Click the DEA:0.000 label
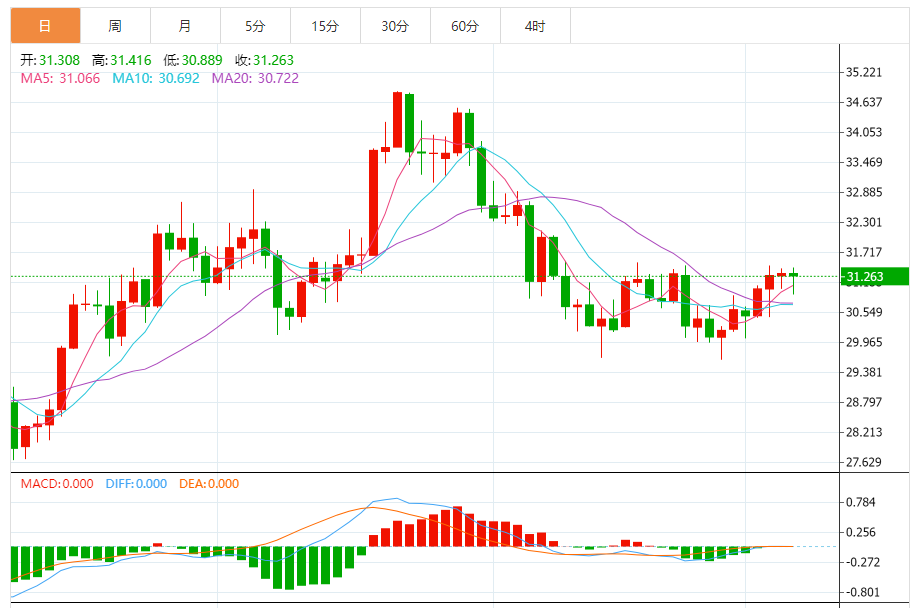914x608 pixels. pos(209,484)
